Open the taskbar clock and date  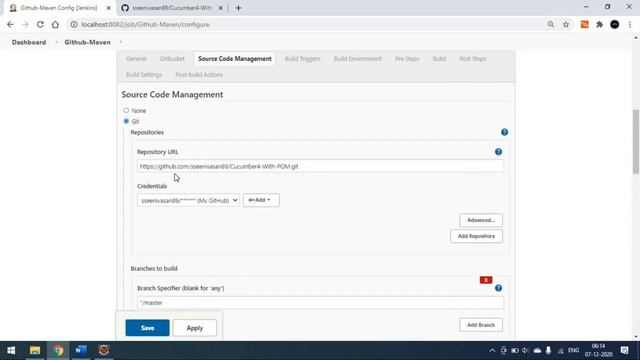pyautogui.click(x=598, y=350)
